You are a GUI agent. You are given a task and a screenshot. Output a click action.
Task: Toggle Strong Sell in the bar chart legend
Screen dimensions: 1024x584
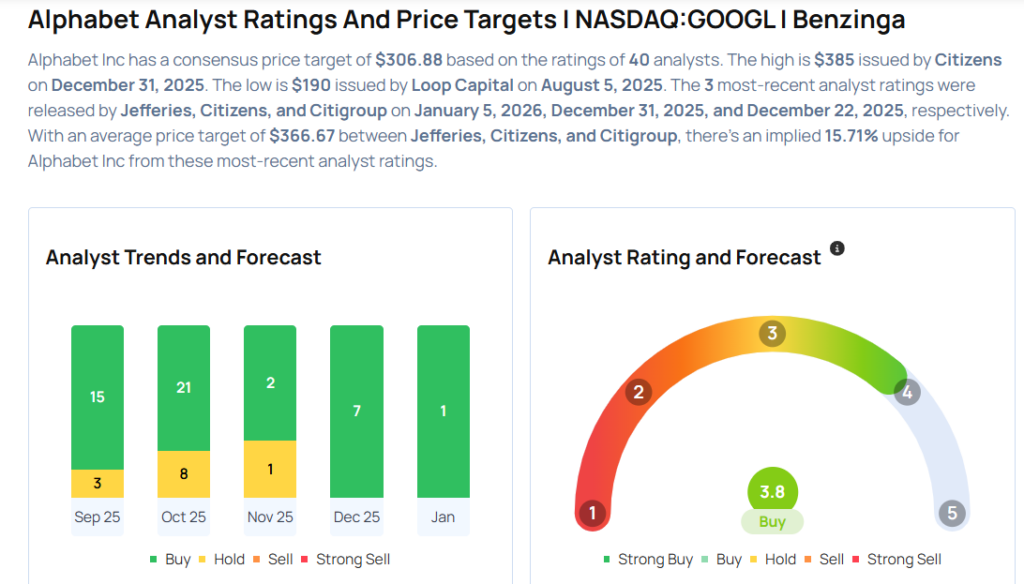(344, 559)
